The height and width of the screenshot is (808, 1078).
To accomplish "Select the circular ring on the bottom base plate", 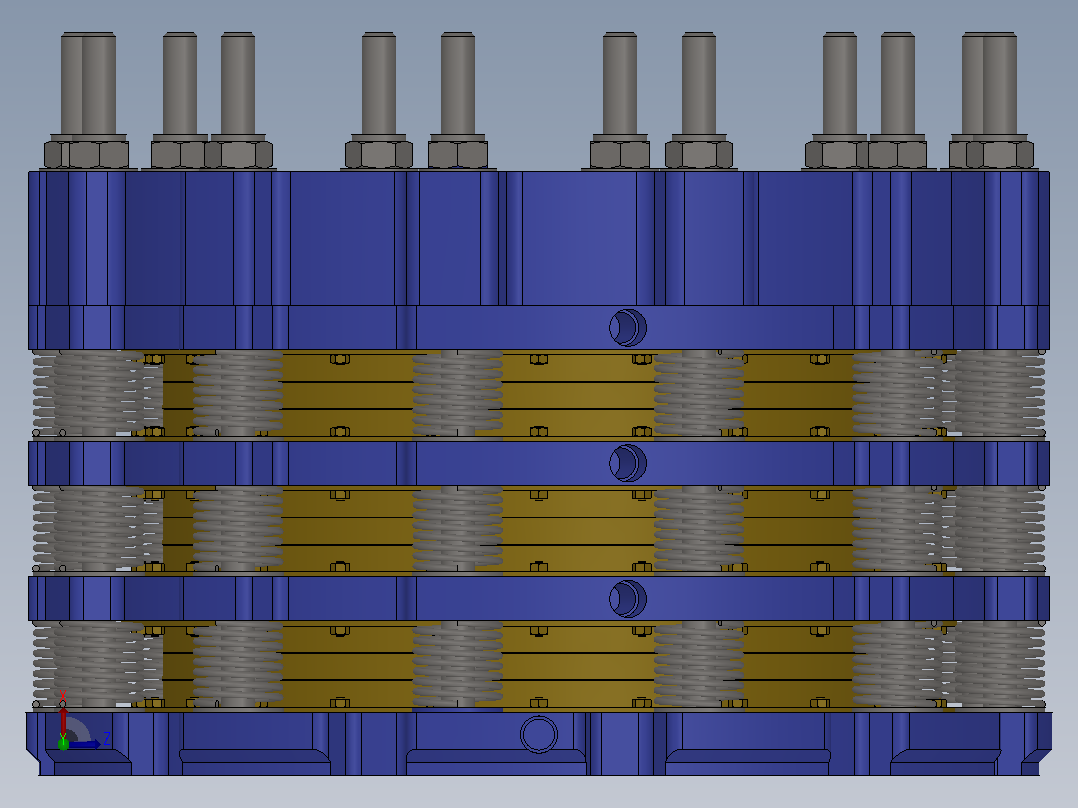I will [538, 734].
